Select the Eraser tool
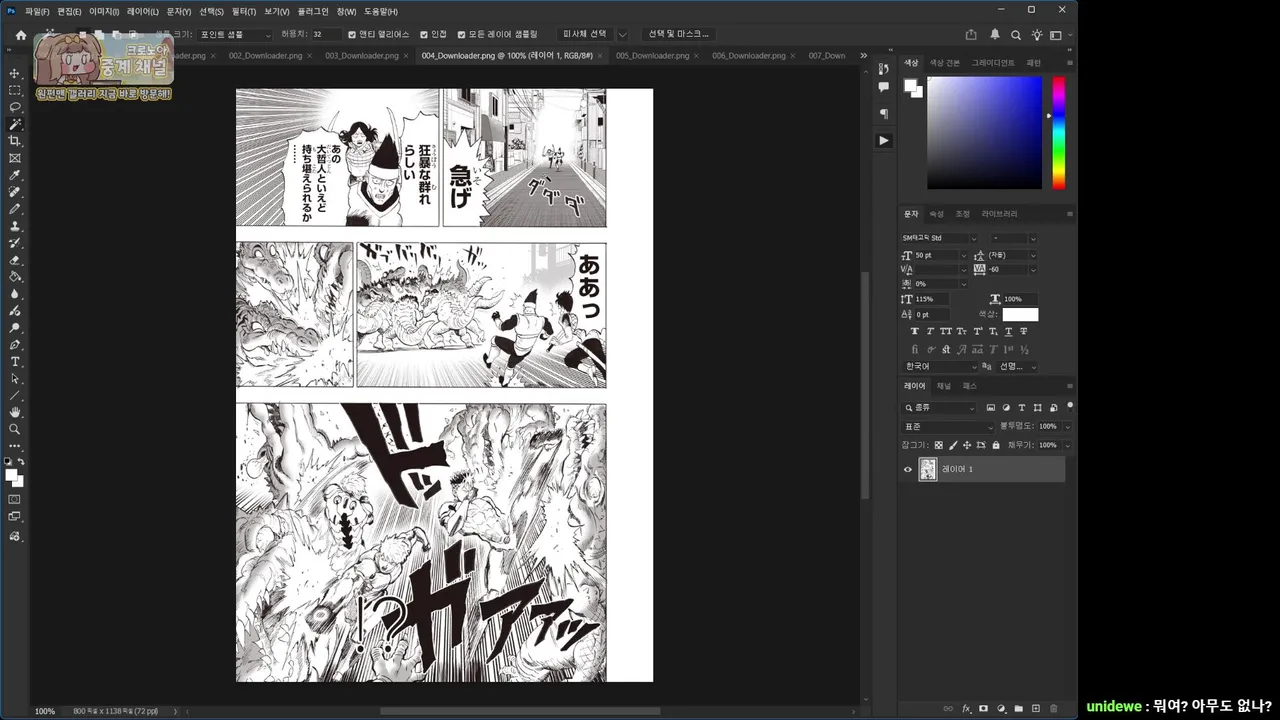The width and height of the screenshot is (1280, 720). click(x=15, y=260)
